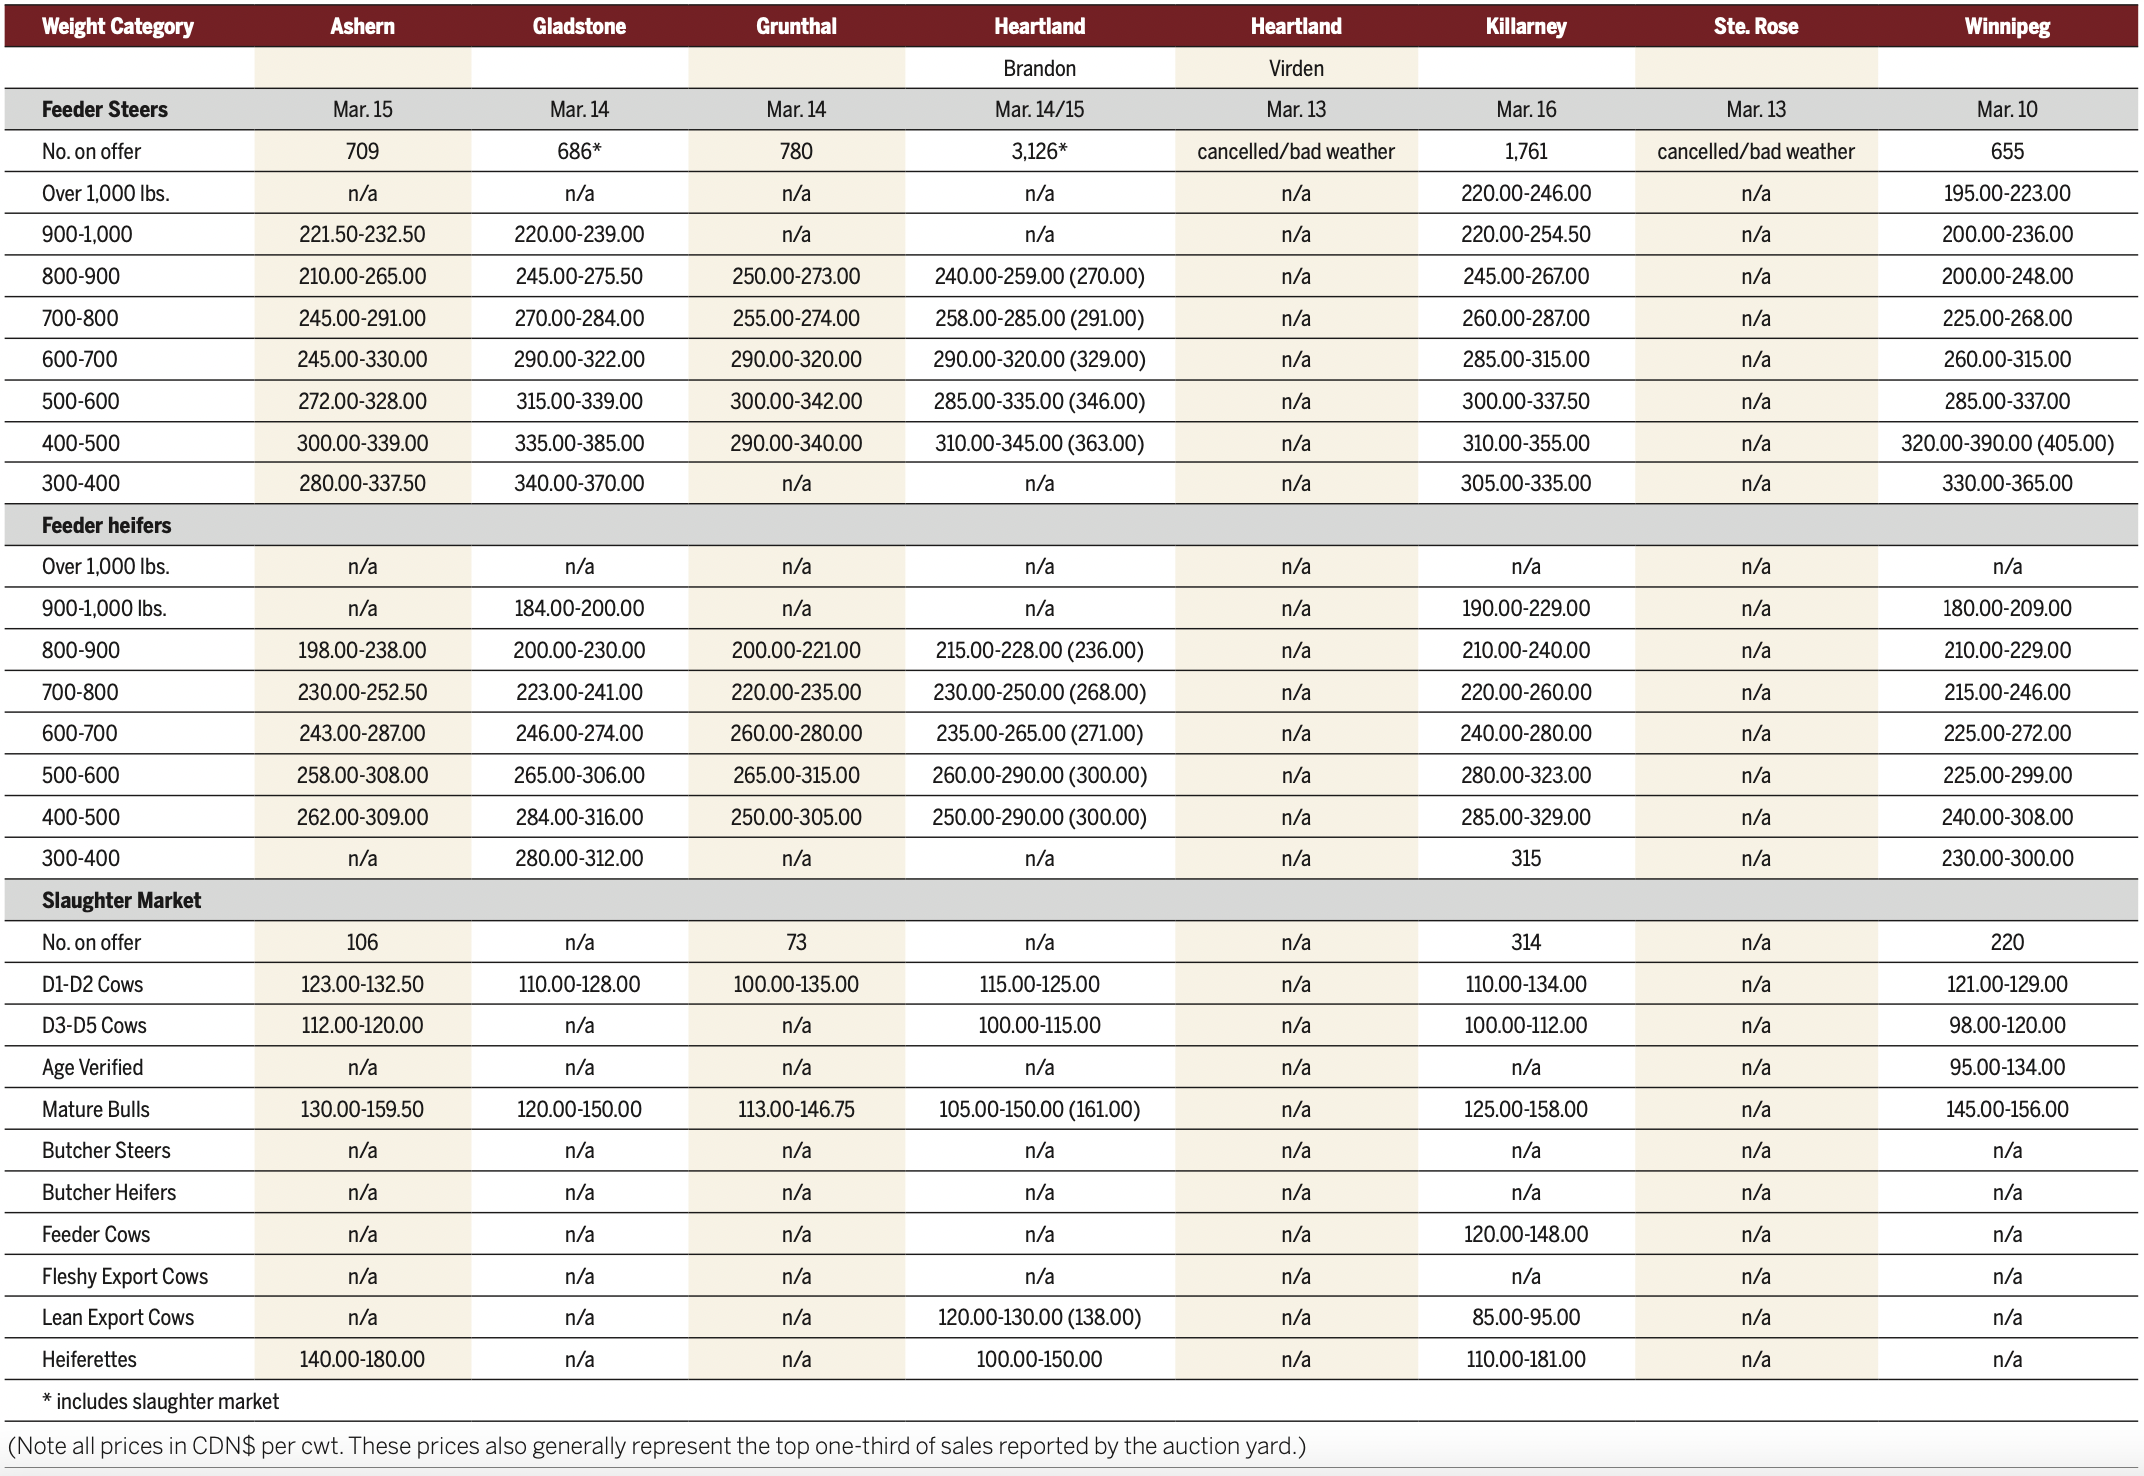Select the 120.00-148.00 Feeder Cows cell
This screenshot has width=2144, height=1476.
tap(1526, 1234)
